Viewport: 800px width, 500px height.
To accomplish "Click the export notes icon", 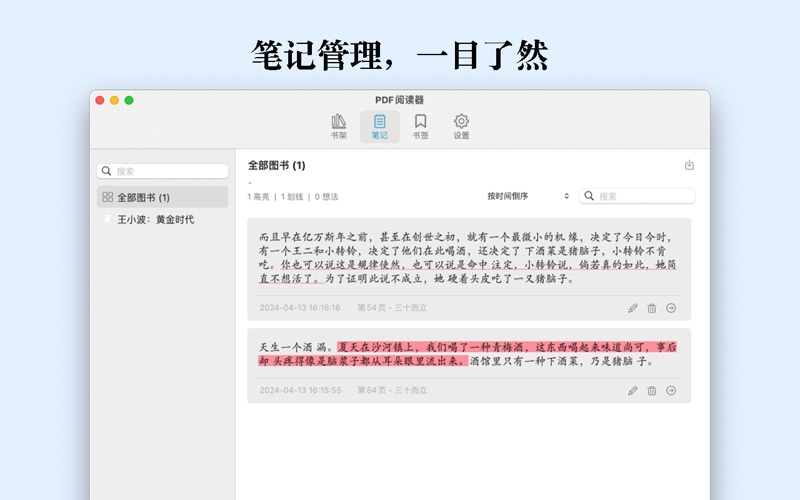I will [689, 165].
